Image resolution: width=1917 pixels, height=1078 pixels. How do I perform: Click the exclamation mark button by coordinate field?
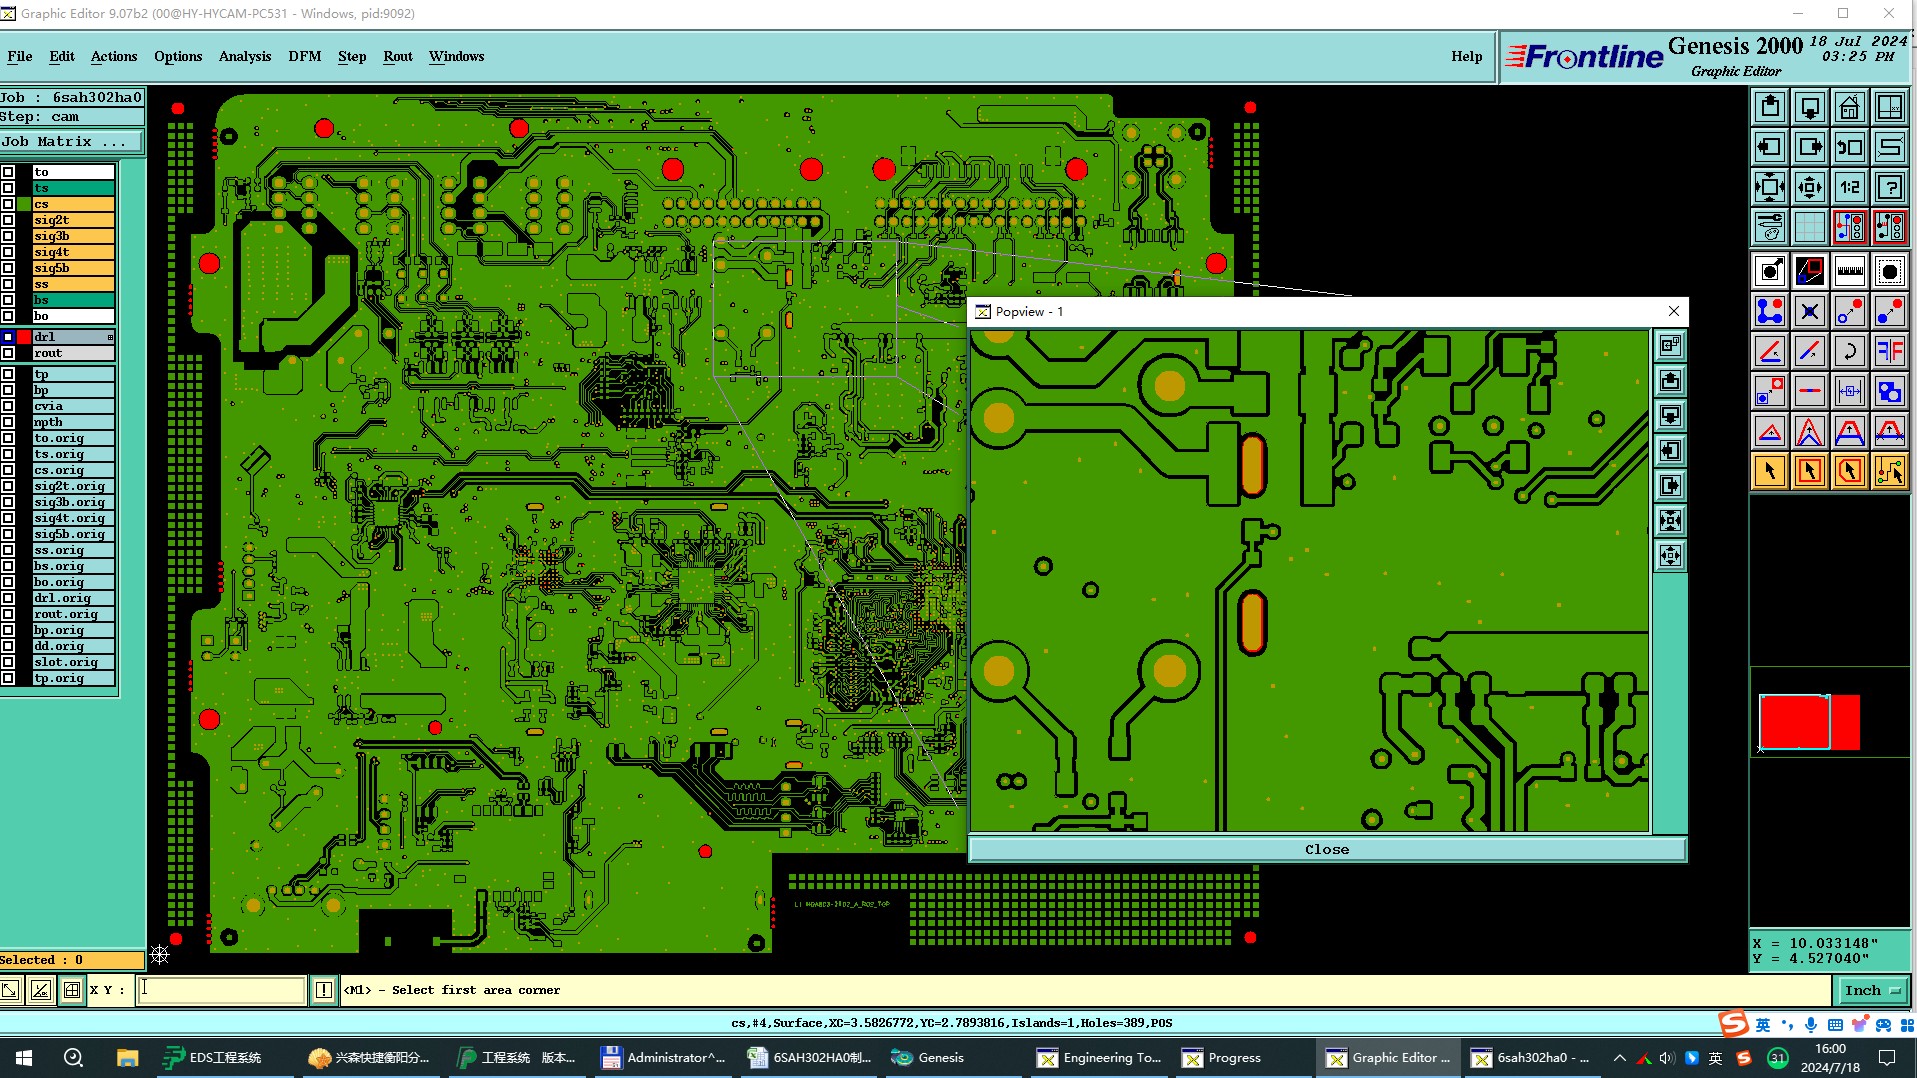coord(324,990)
